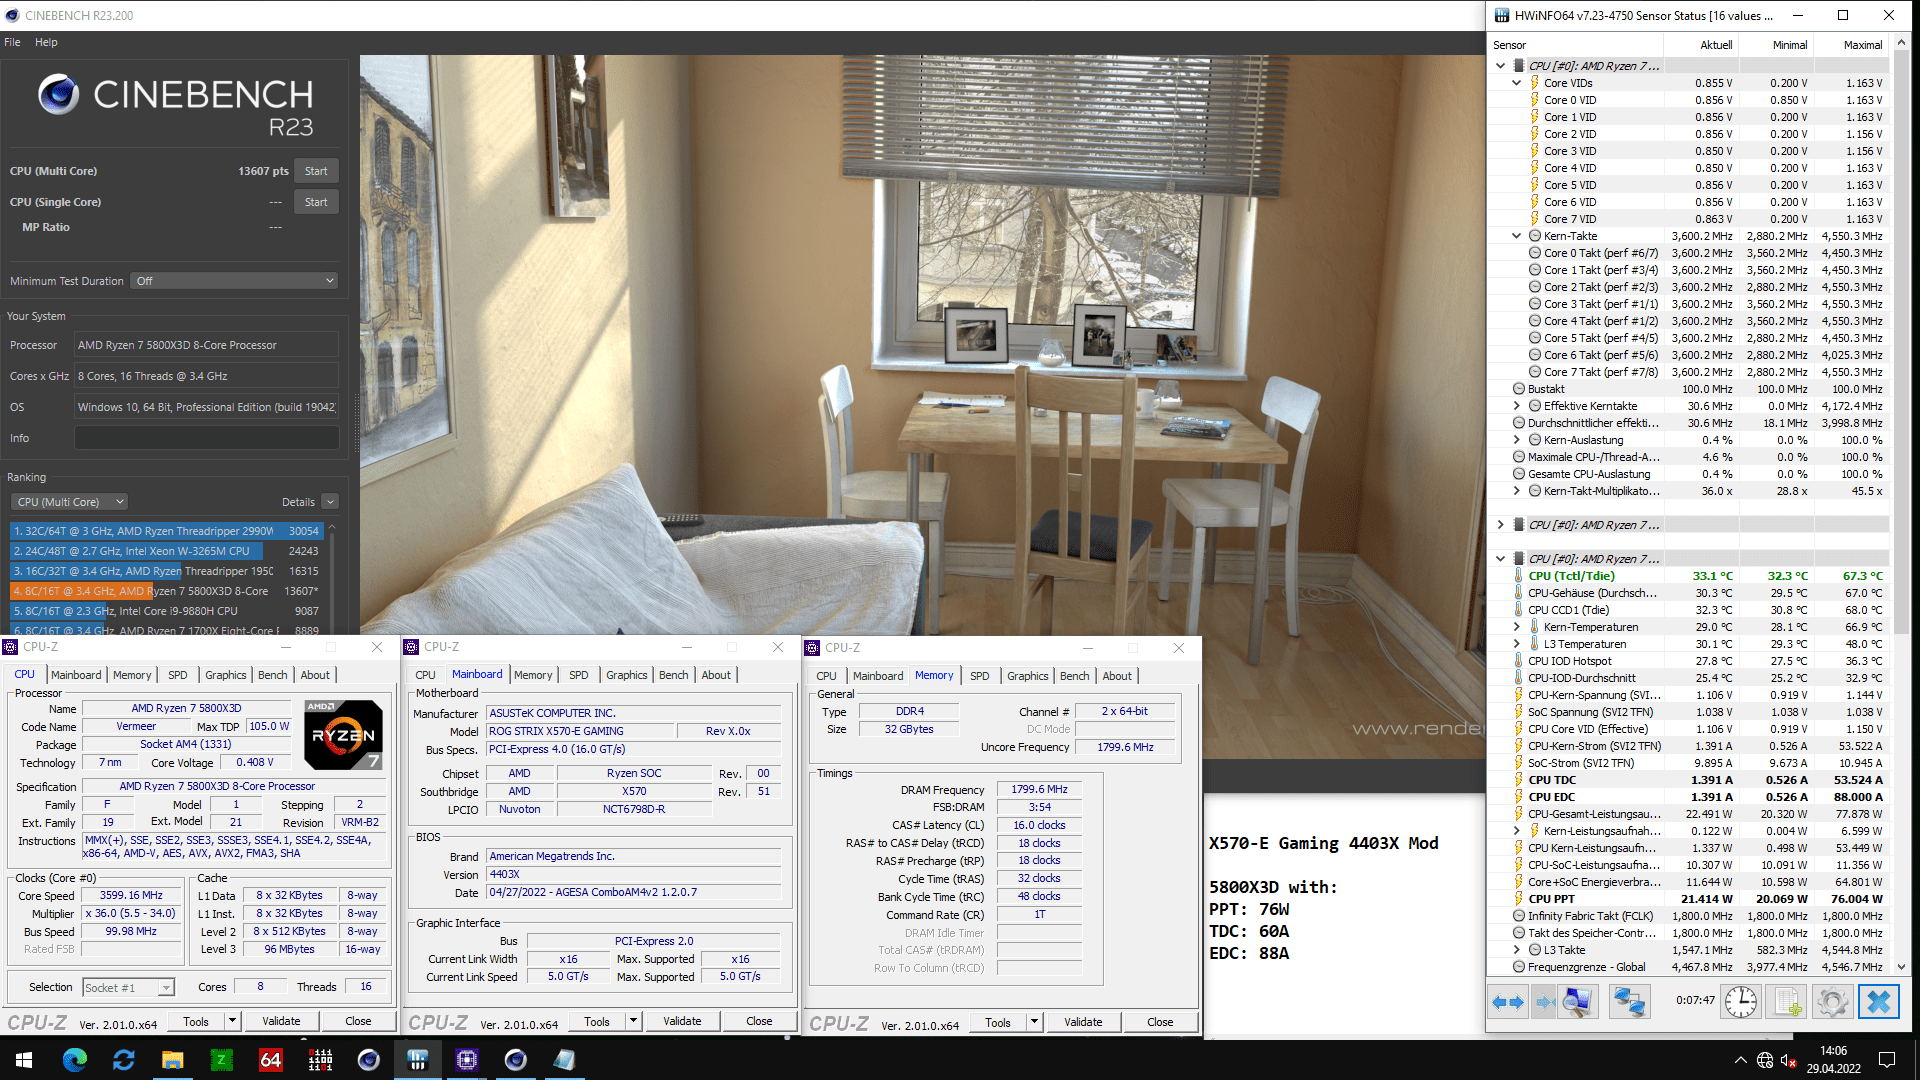Expand the Kern-Auslastung sensor node
The height and width of the screenshot is (1080, 1920).
pos(1517,440)
